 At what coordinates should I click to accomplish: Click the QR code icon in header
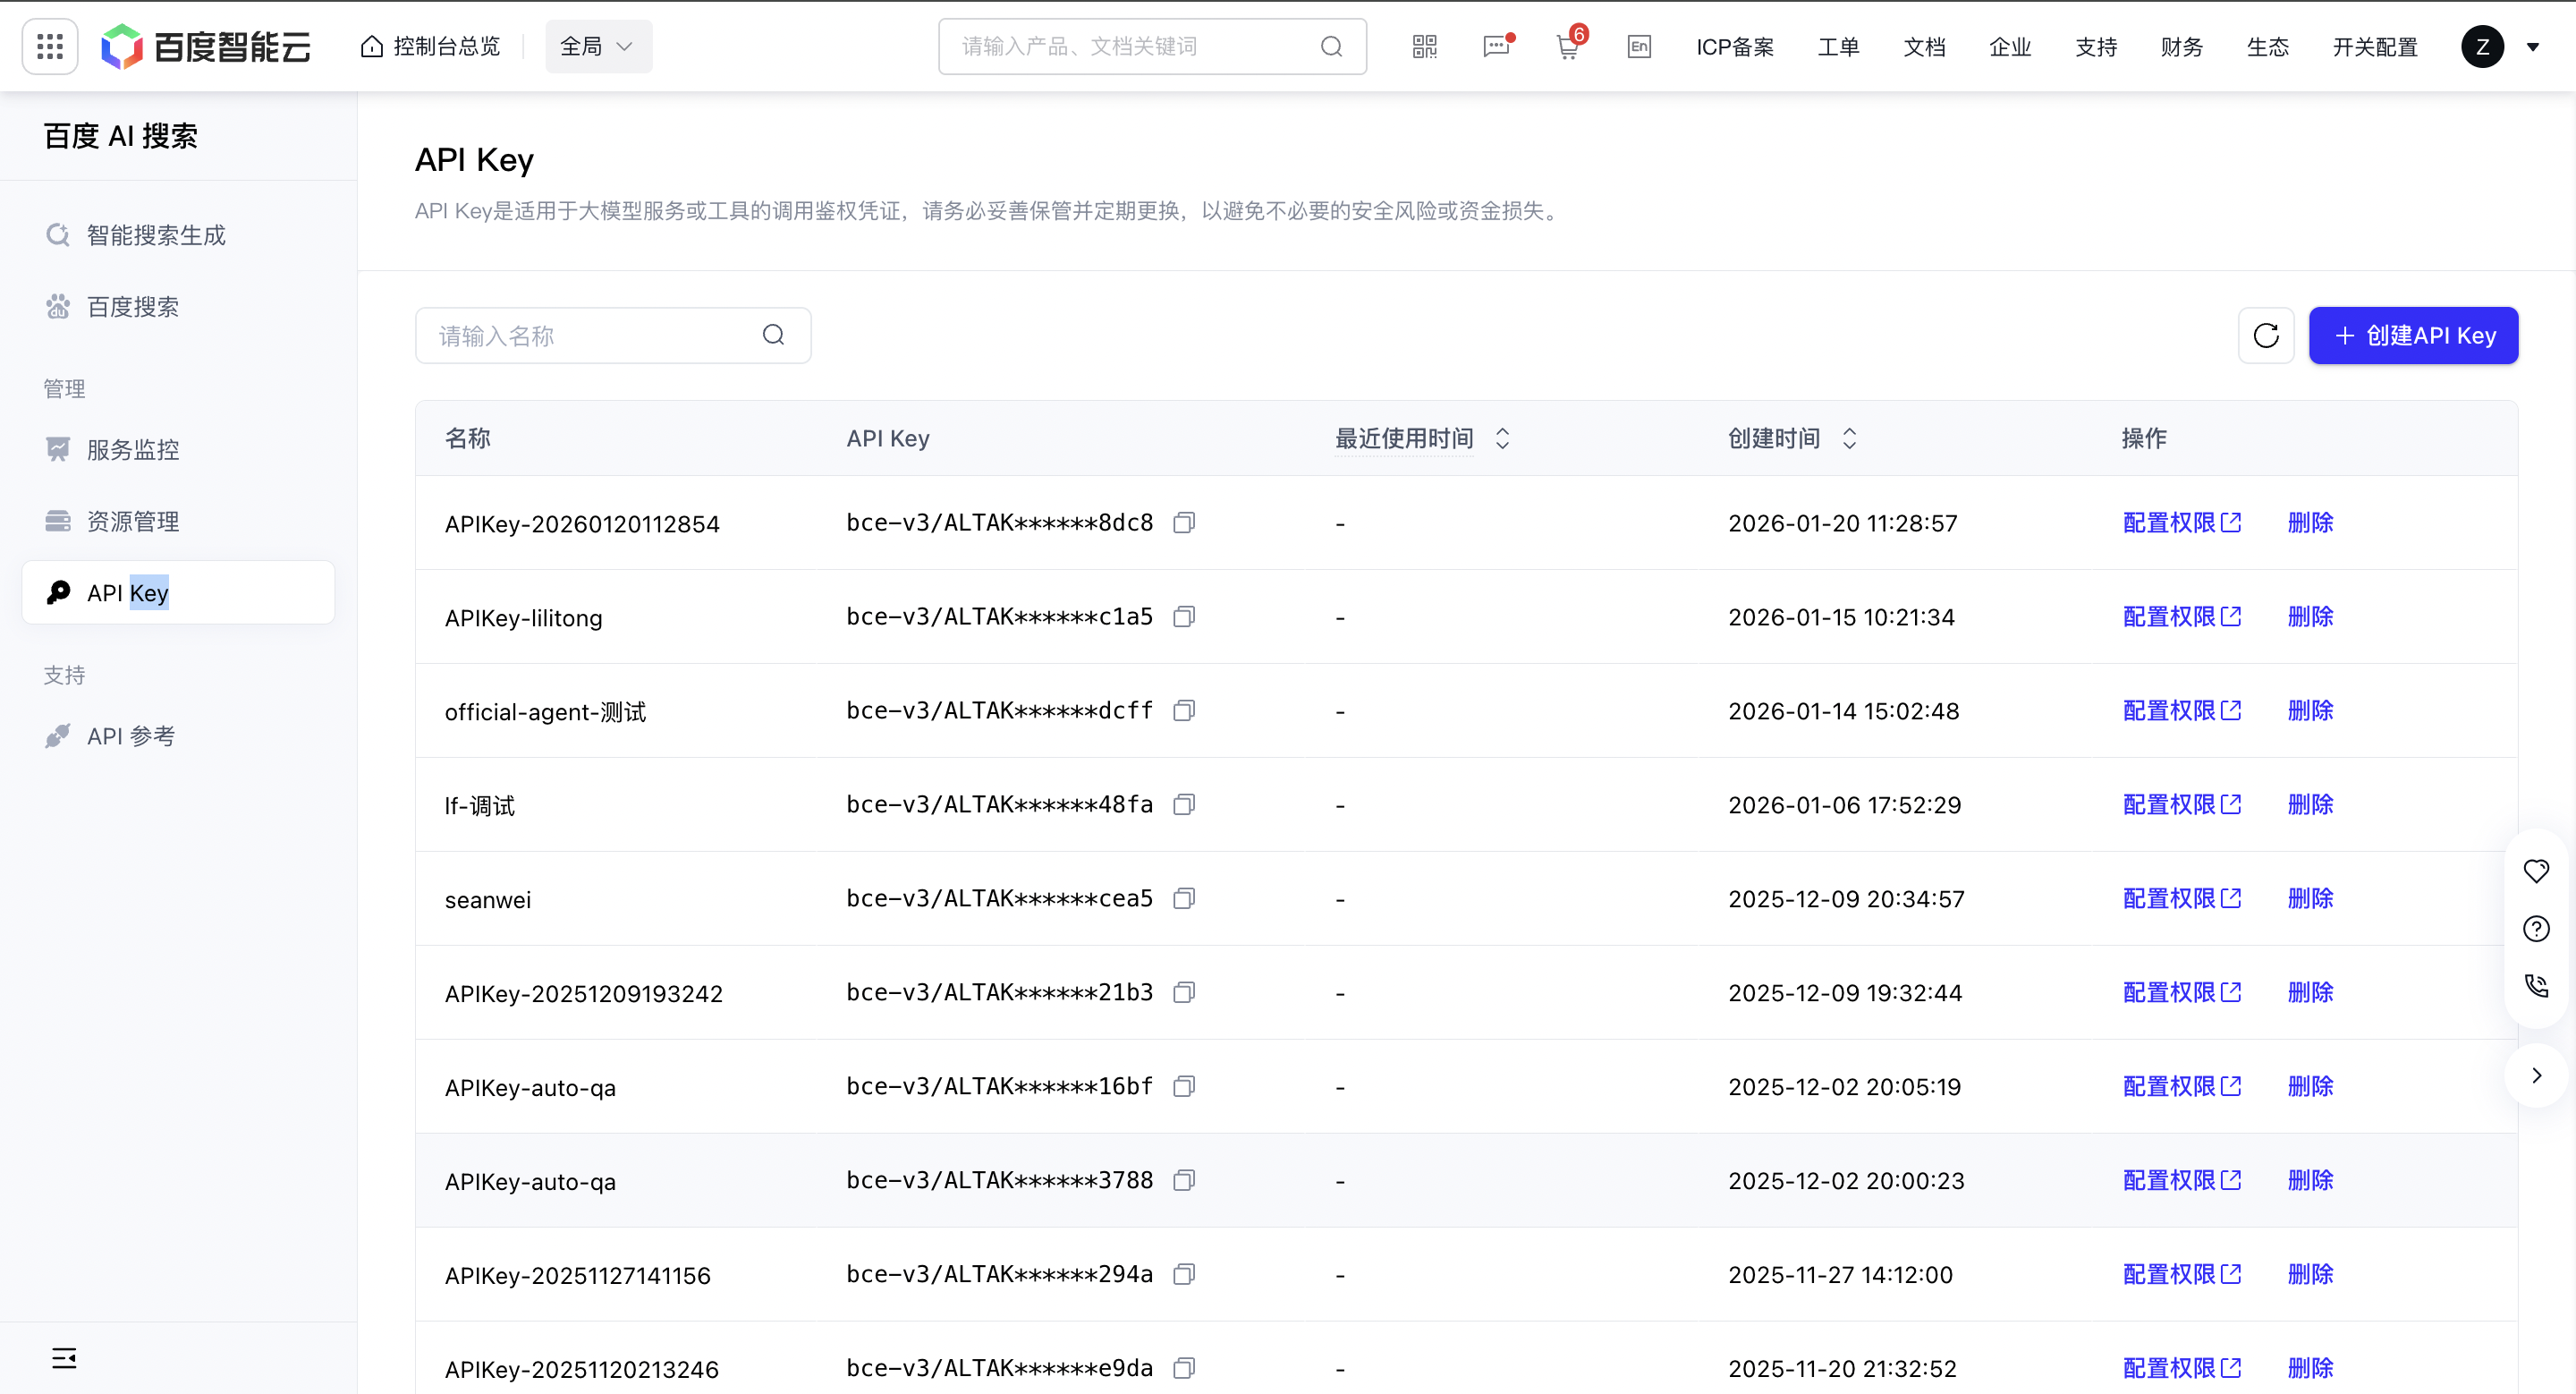pos(1424,46)
